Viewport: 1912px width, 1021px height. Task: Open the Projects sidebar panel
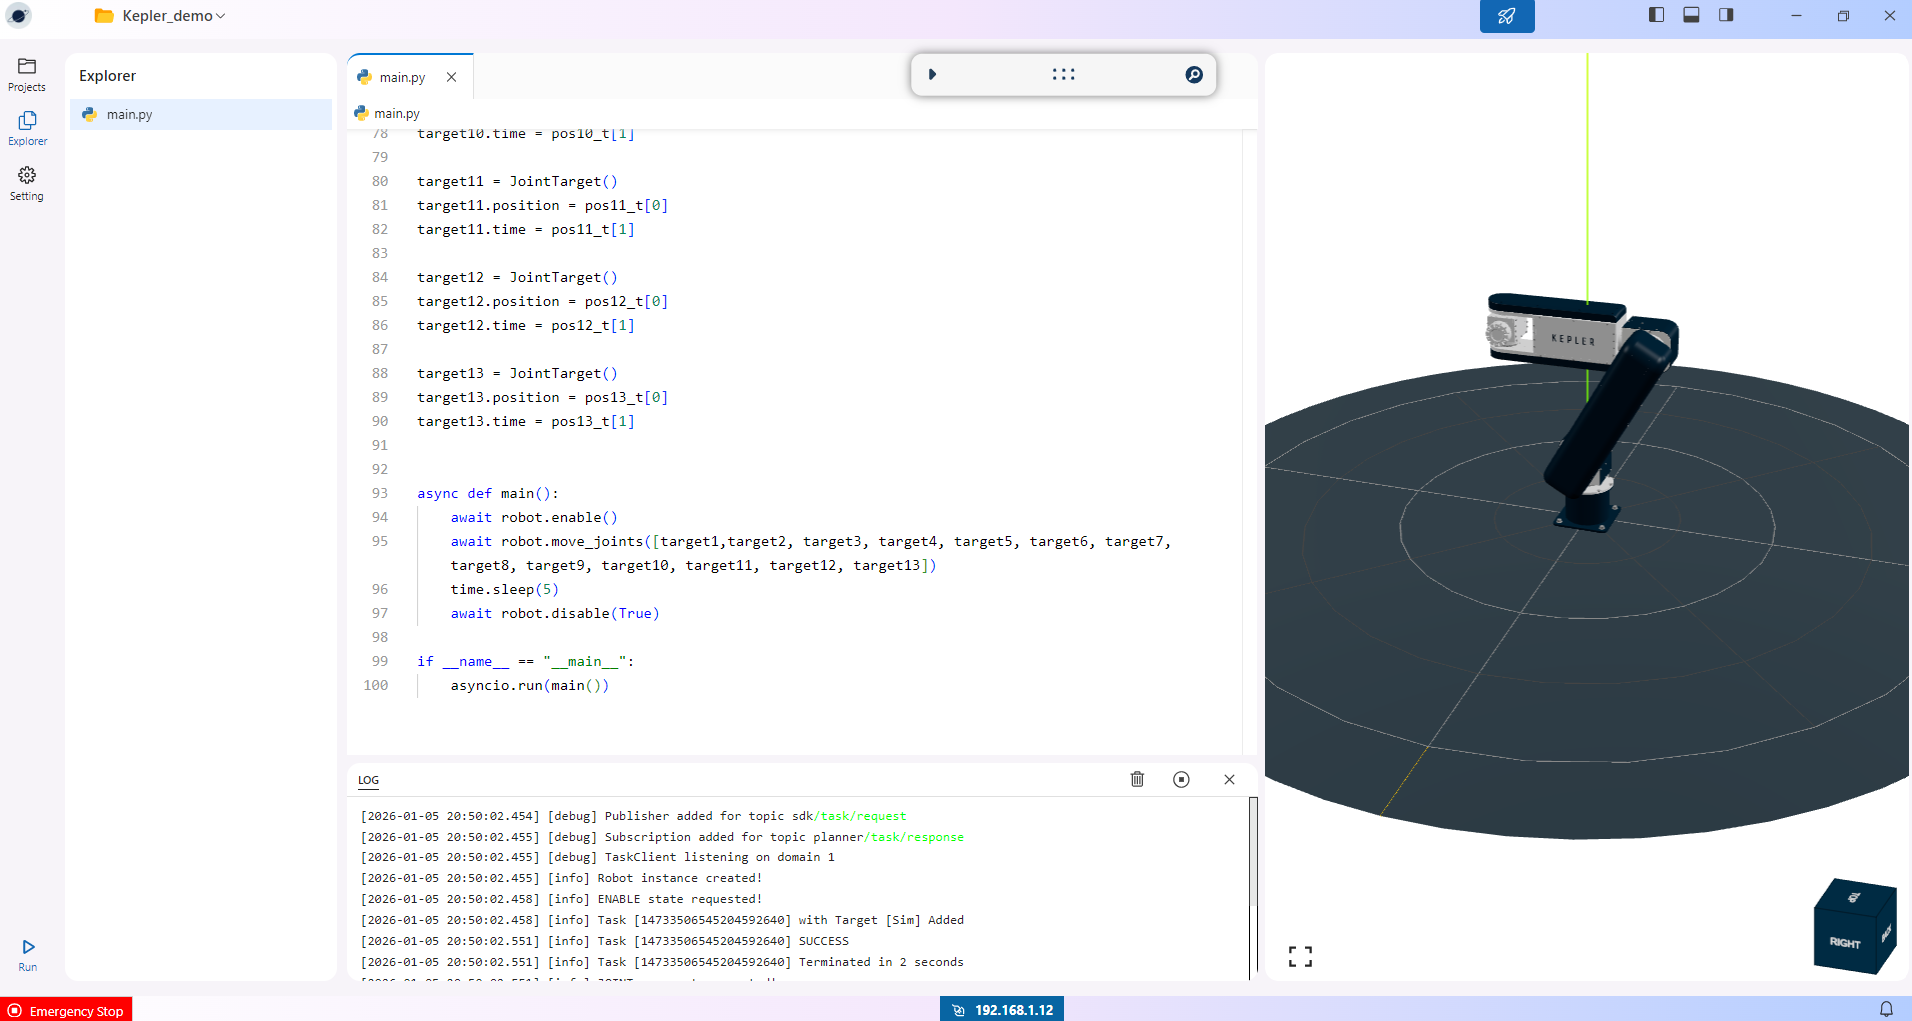[27, 74]
